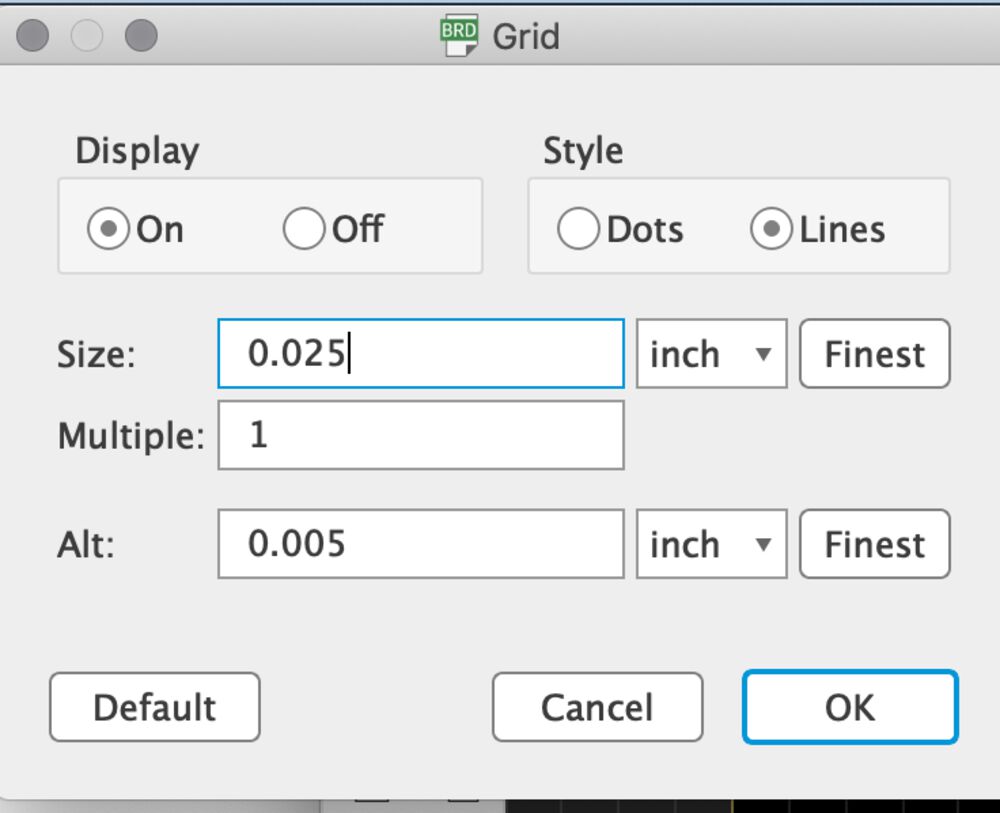Choose Dots grid style

click(x=578, y=230)
